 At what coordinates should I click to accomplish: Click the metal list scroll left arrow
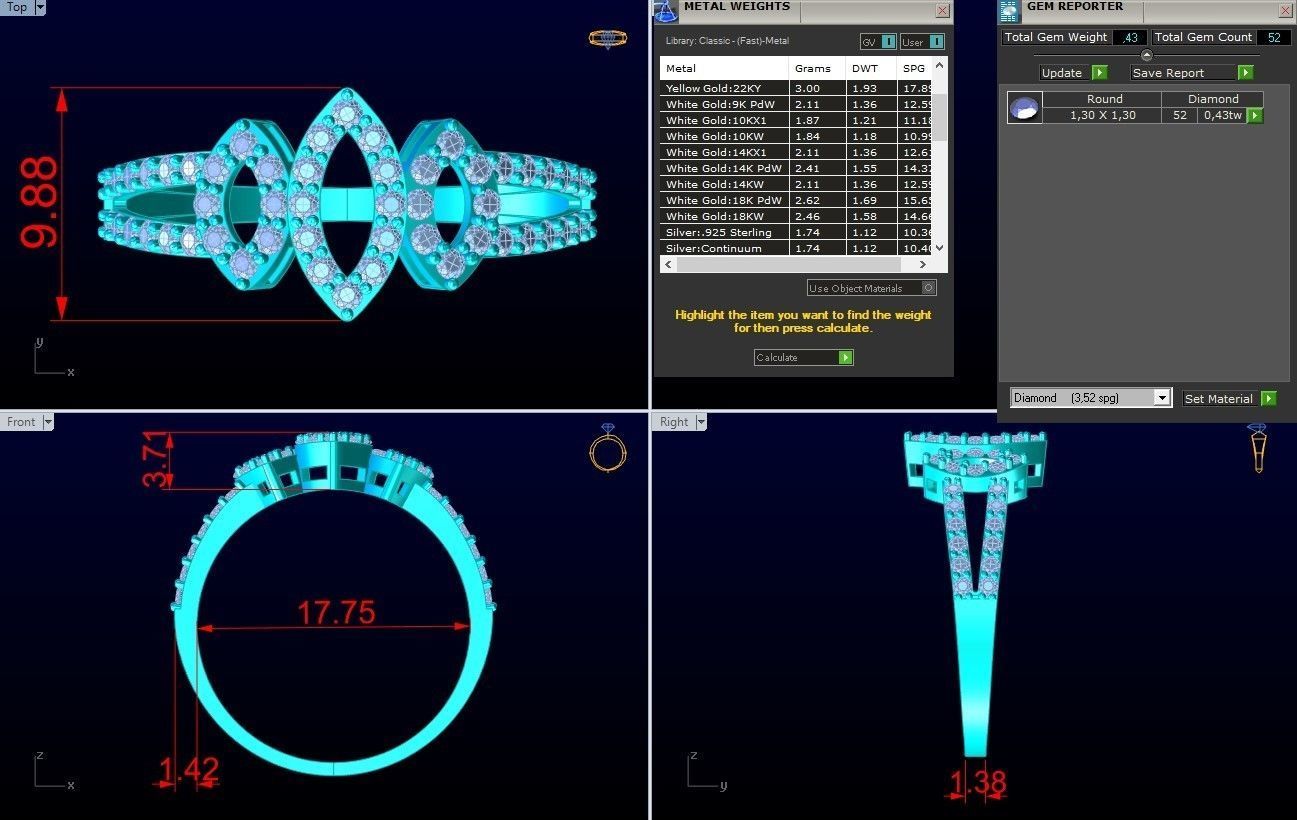click(x=668, y=265)
